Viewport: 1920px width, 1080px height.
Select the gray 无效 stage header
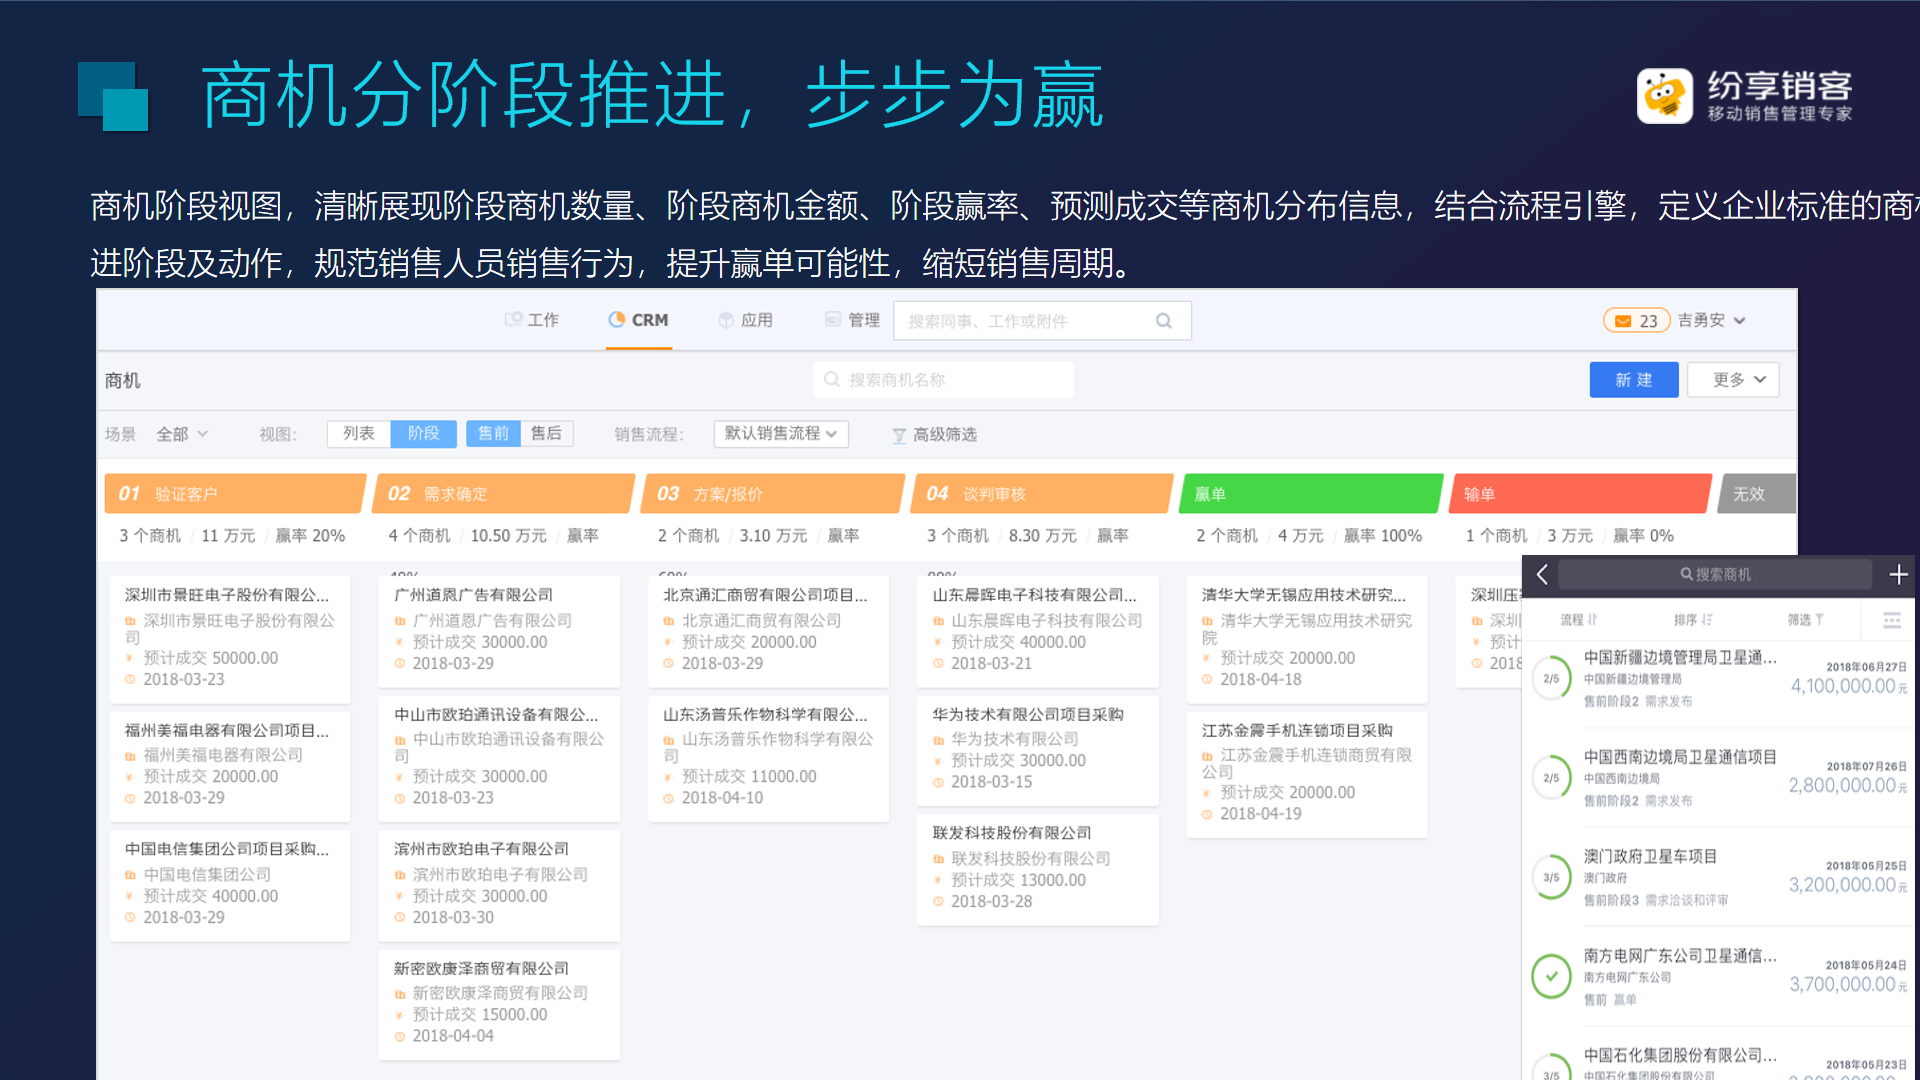(1757, 494)
